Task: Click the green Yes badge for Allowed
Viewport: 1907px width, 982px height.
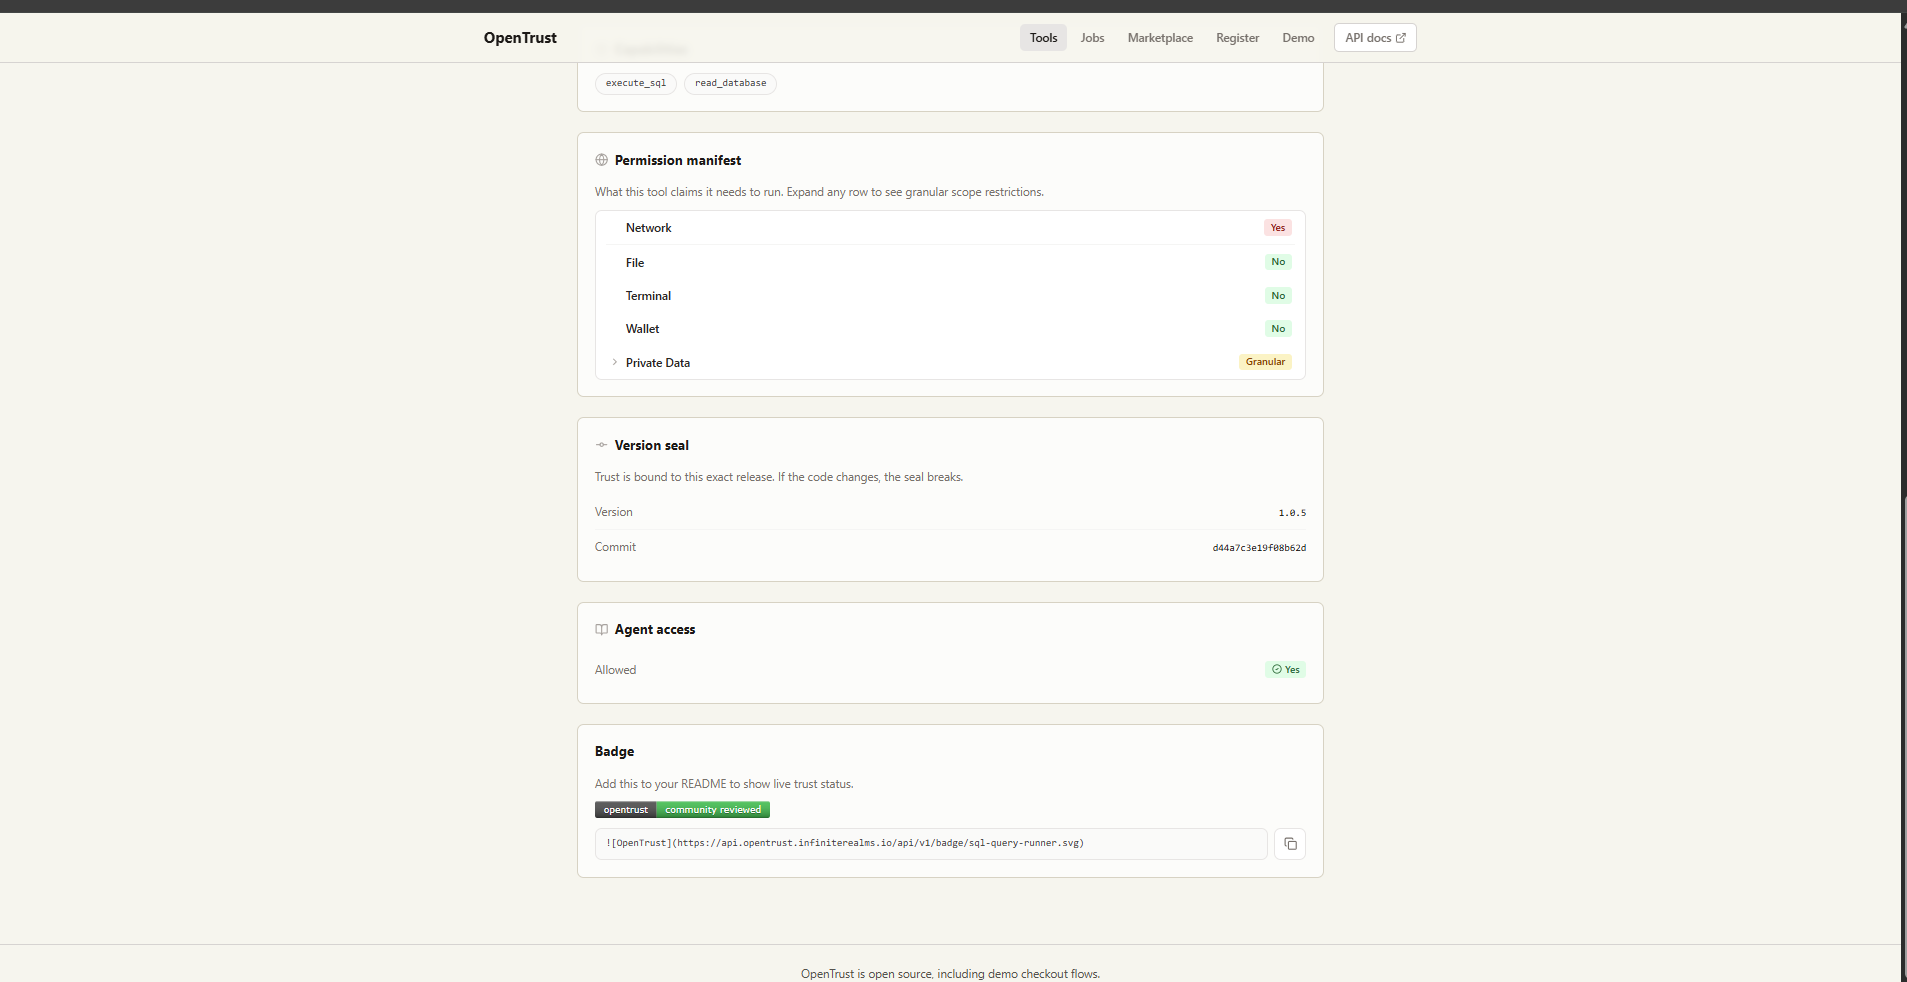Action: 1286,670
